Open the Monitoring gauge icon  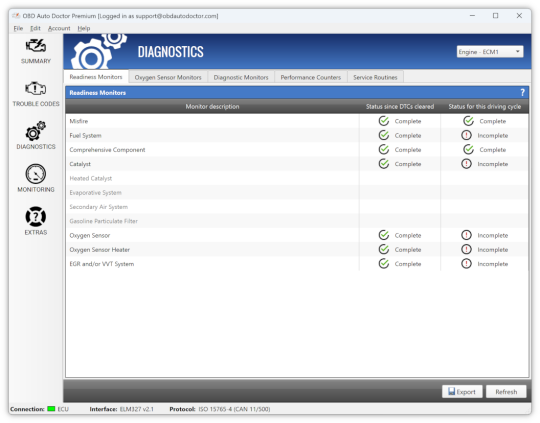pyautogui.click(x=35, y=174)
